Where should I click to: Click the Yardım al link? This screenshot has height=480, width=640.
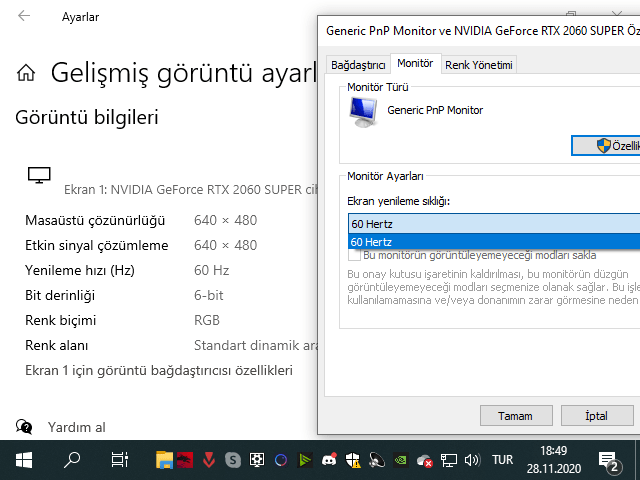[76, 427]
